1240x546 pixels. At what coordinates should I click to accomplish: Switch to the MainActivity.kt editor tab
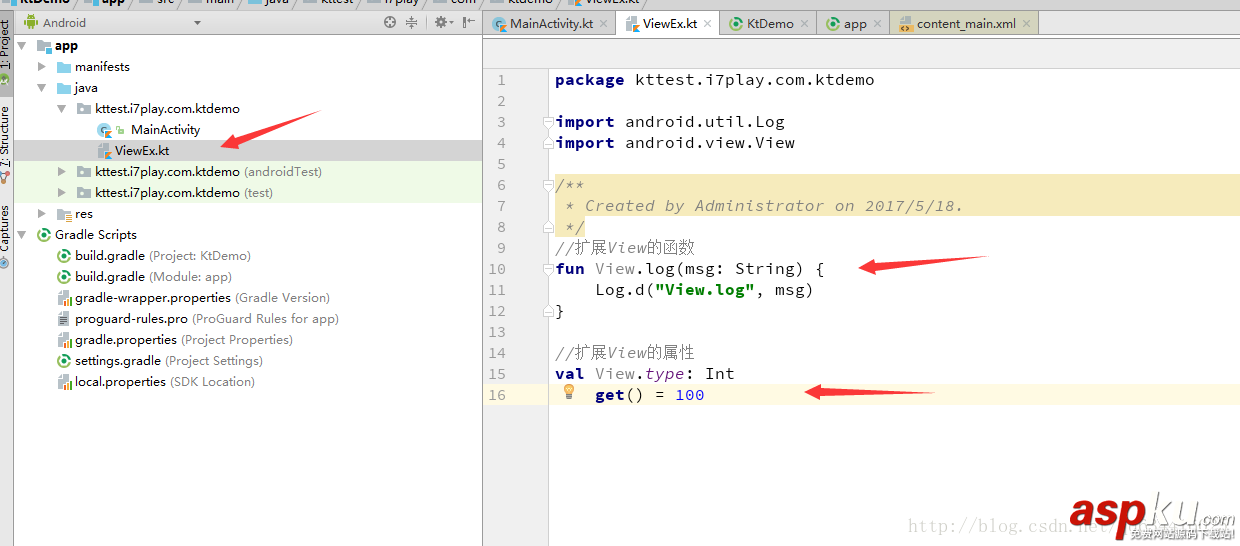tap(551, 24)
